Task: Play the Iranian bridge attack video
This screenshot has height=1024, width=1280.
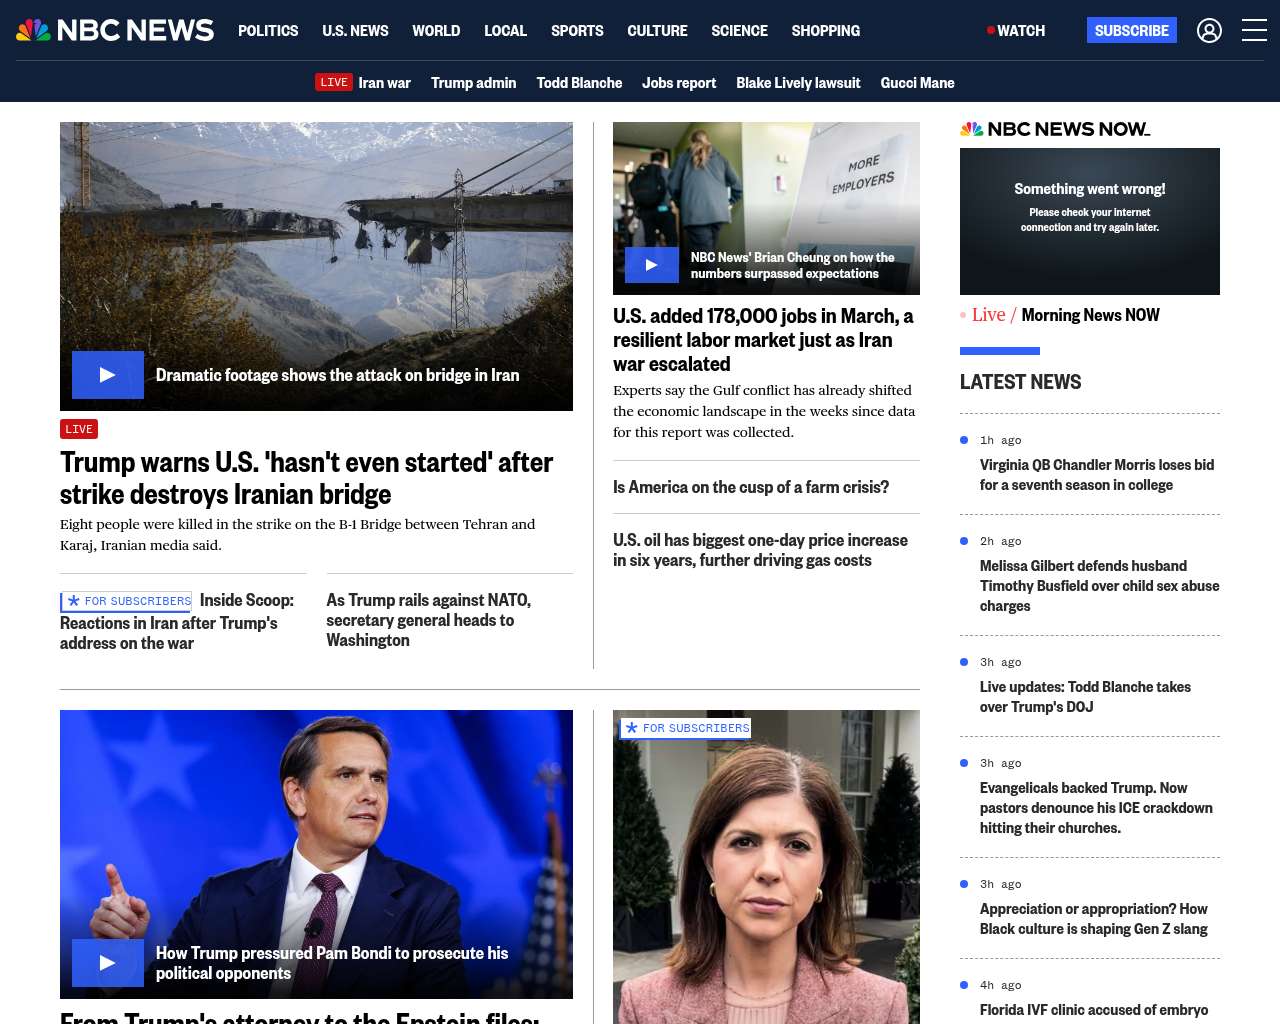Action: tap(108, 375)
